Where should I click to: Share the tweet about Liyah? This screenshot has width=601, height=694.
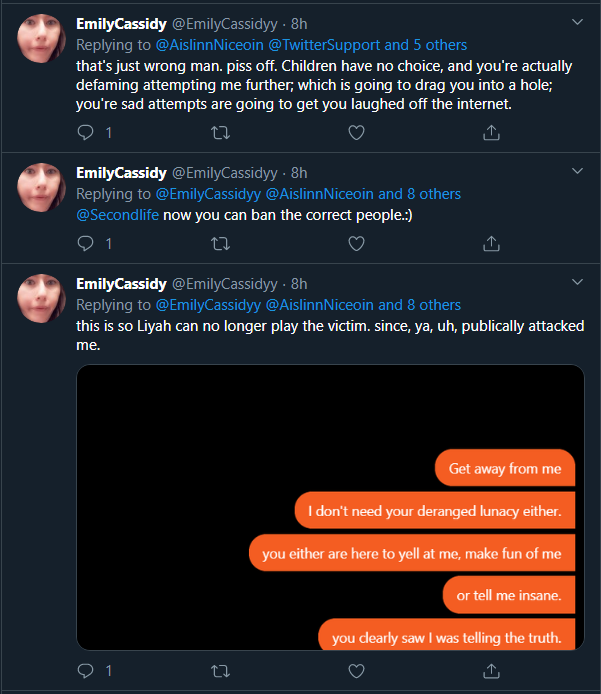click(491, 671)
